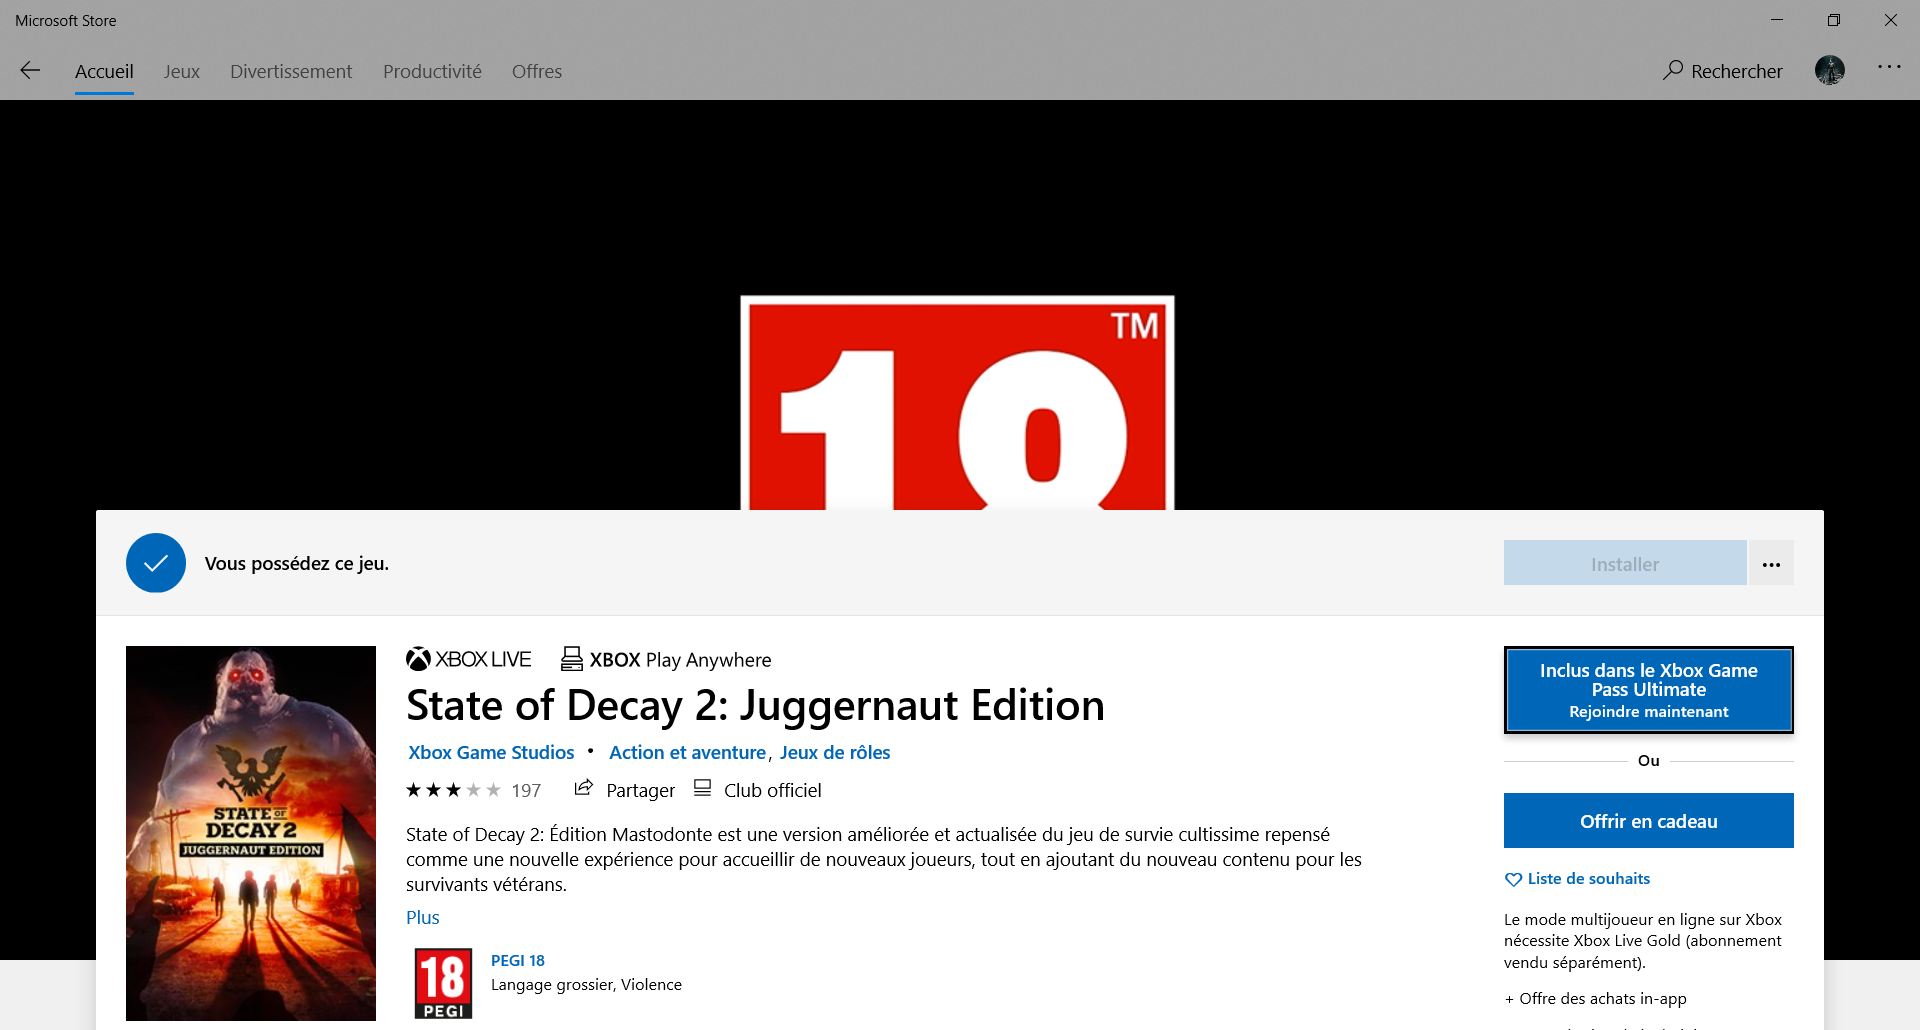The image size is (1920, 1030).
Task: Restore down the Microsoft Store window
Action: [1834, 20]
